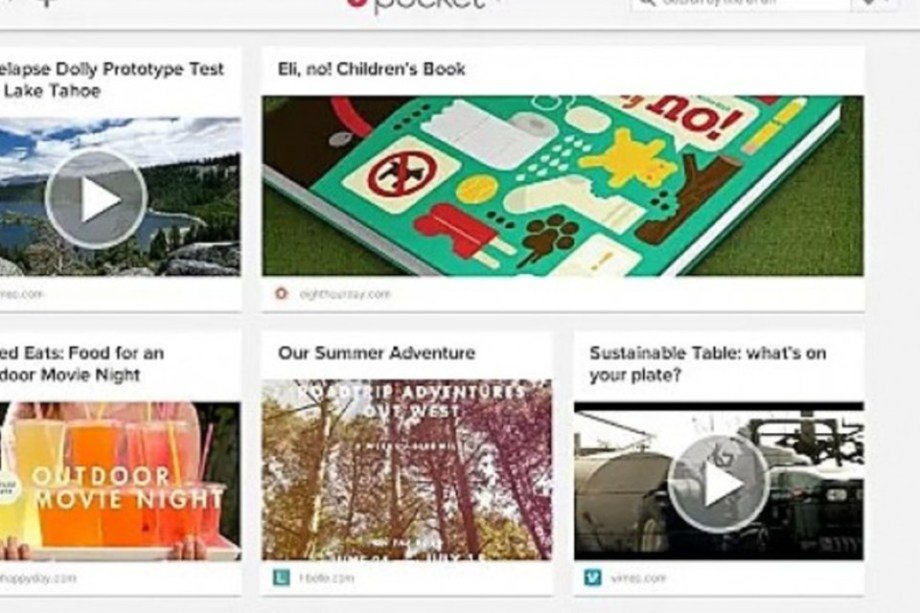Open the Food for an Outdoor Movie Night title
This screenshot has height=613, width=920.
click(x=82, y=364)
